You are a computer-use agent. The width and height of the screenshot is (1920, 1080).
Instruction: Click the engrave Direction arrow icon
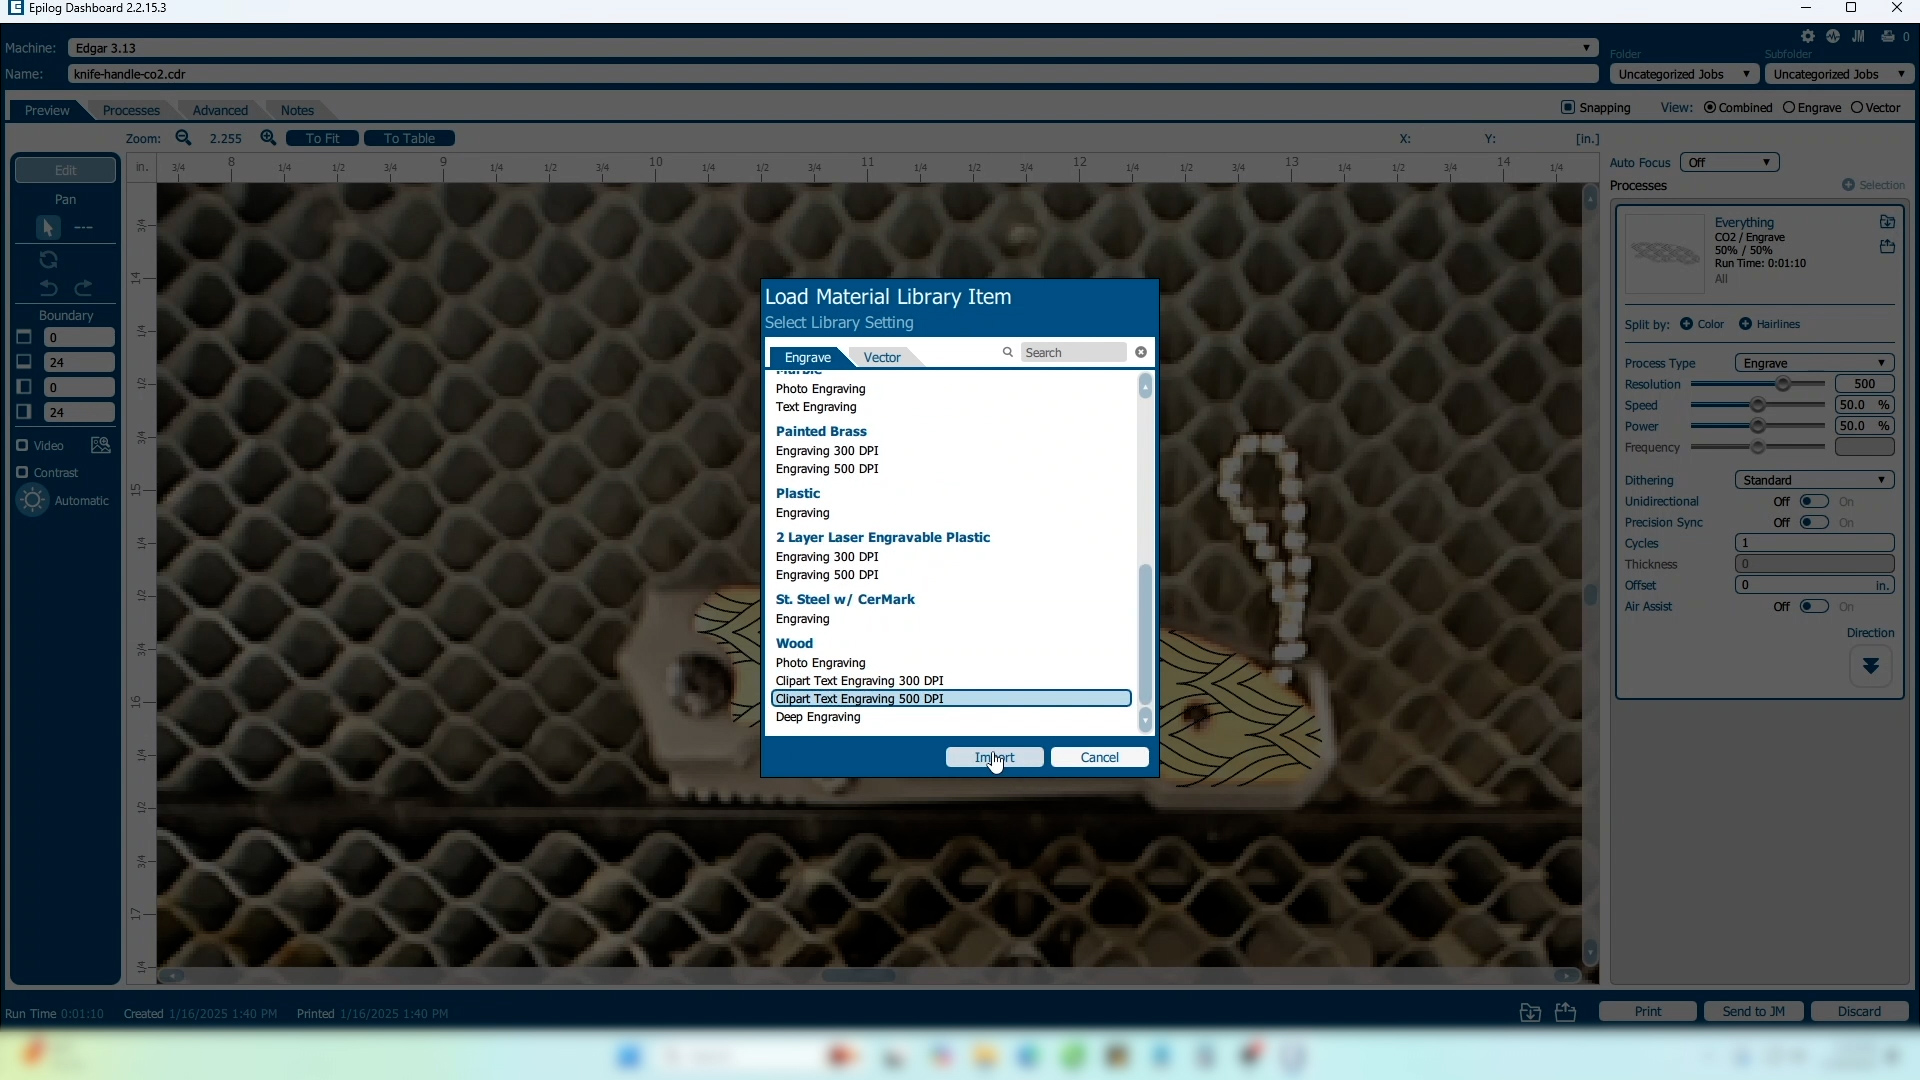[x=1870, y=666]
